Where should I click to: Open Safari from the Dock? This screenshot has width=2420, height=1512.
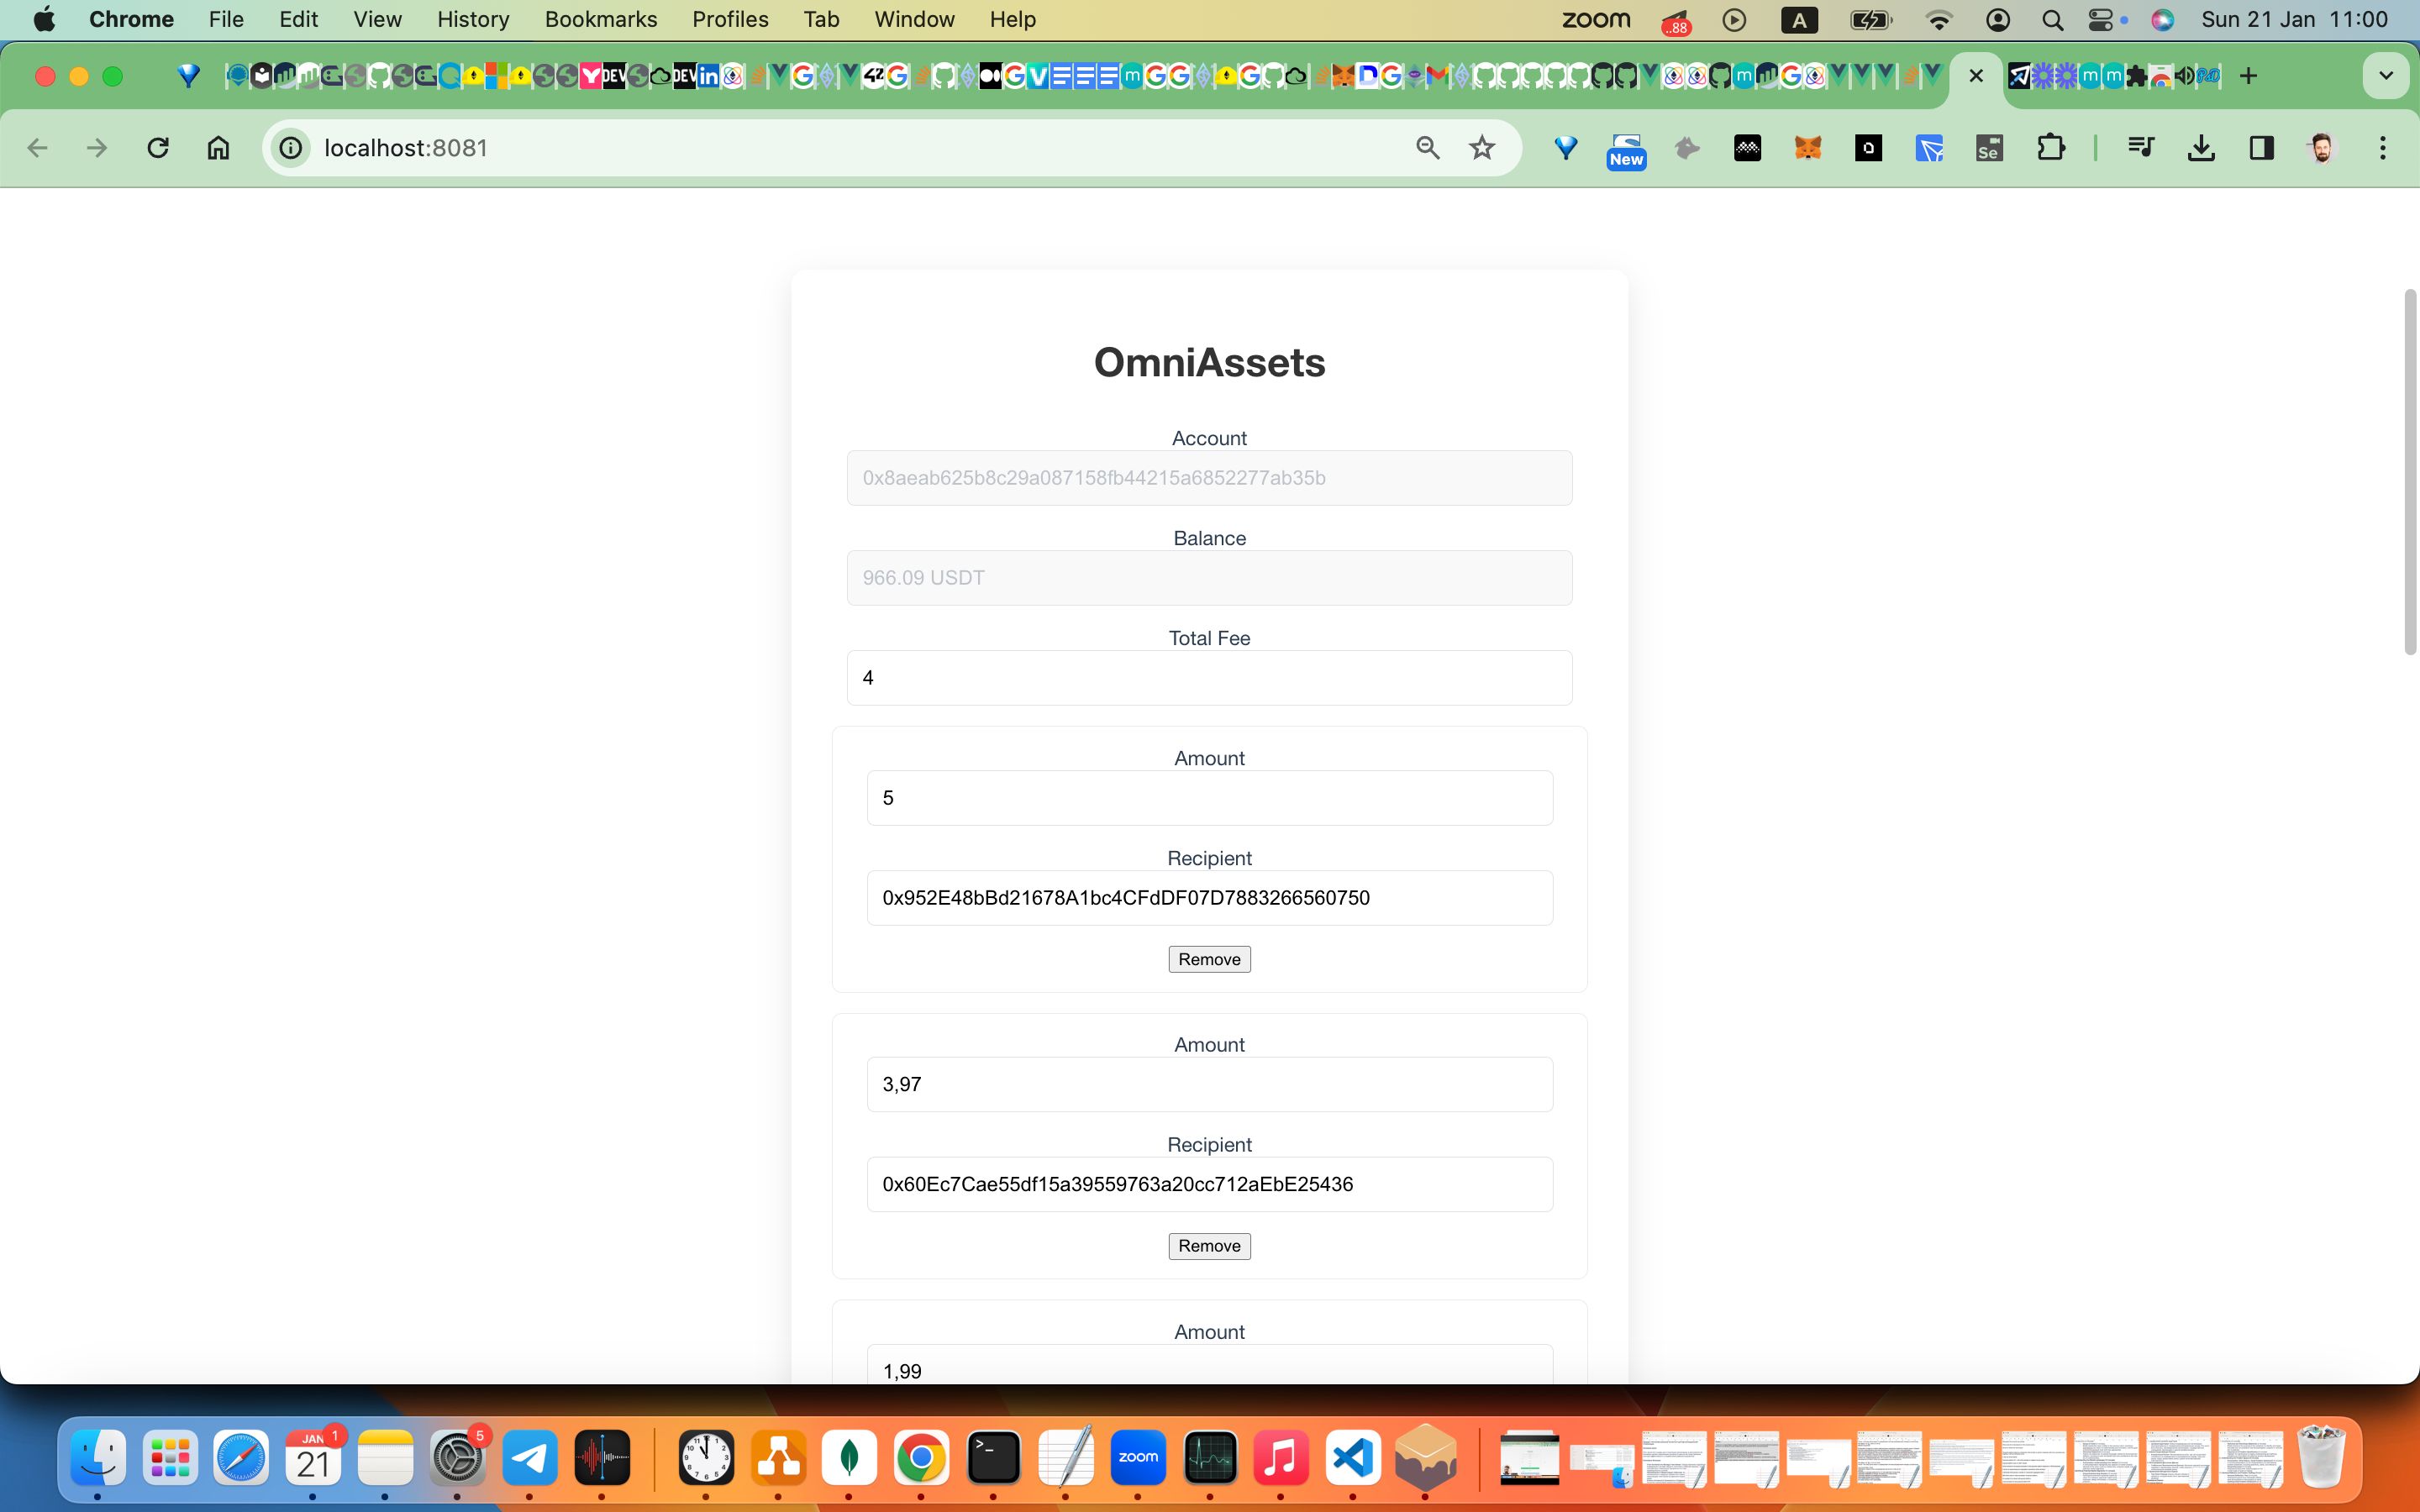241,1458
